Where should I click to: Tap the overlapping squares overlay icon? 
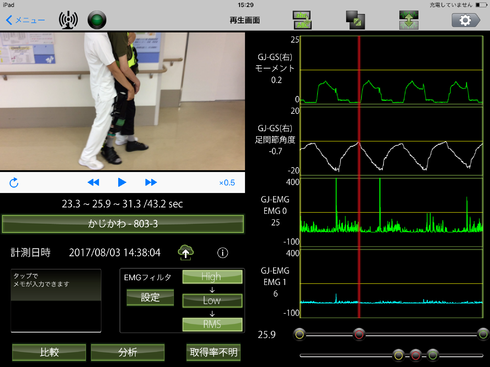click(x=355, y=20)
